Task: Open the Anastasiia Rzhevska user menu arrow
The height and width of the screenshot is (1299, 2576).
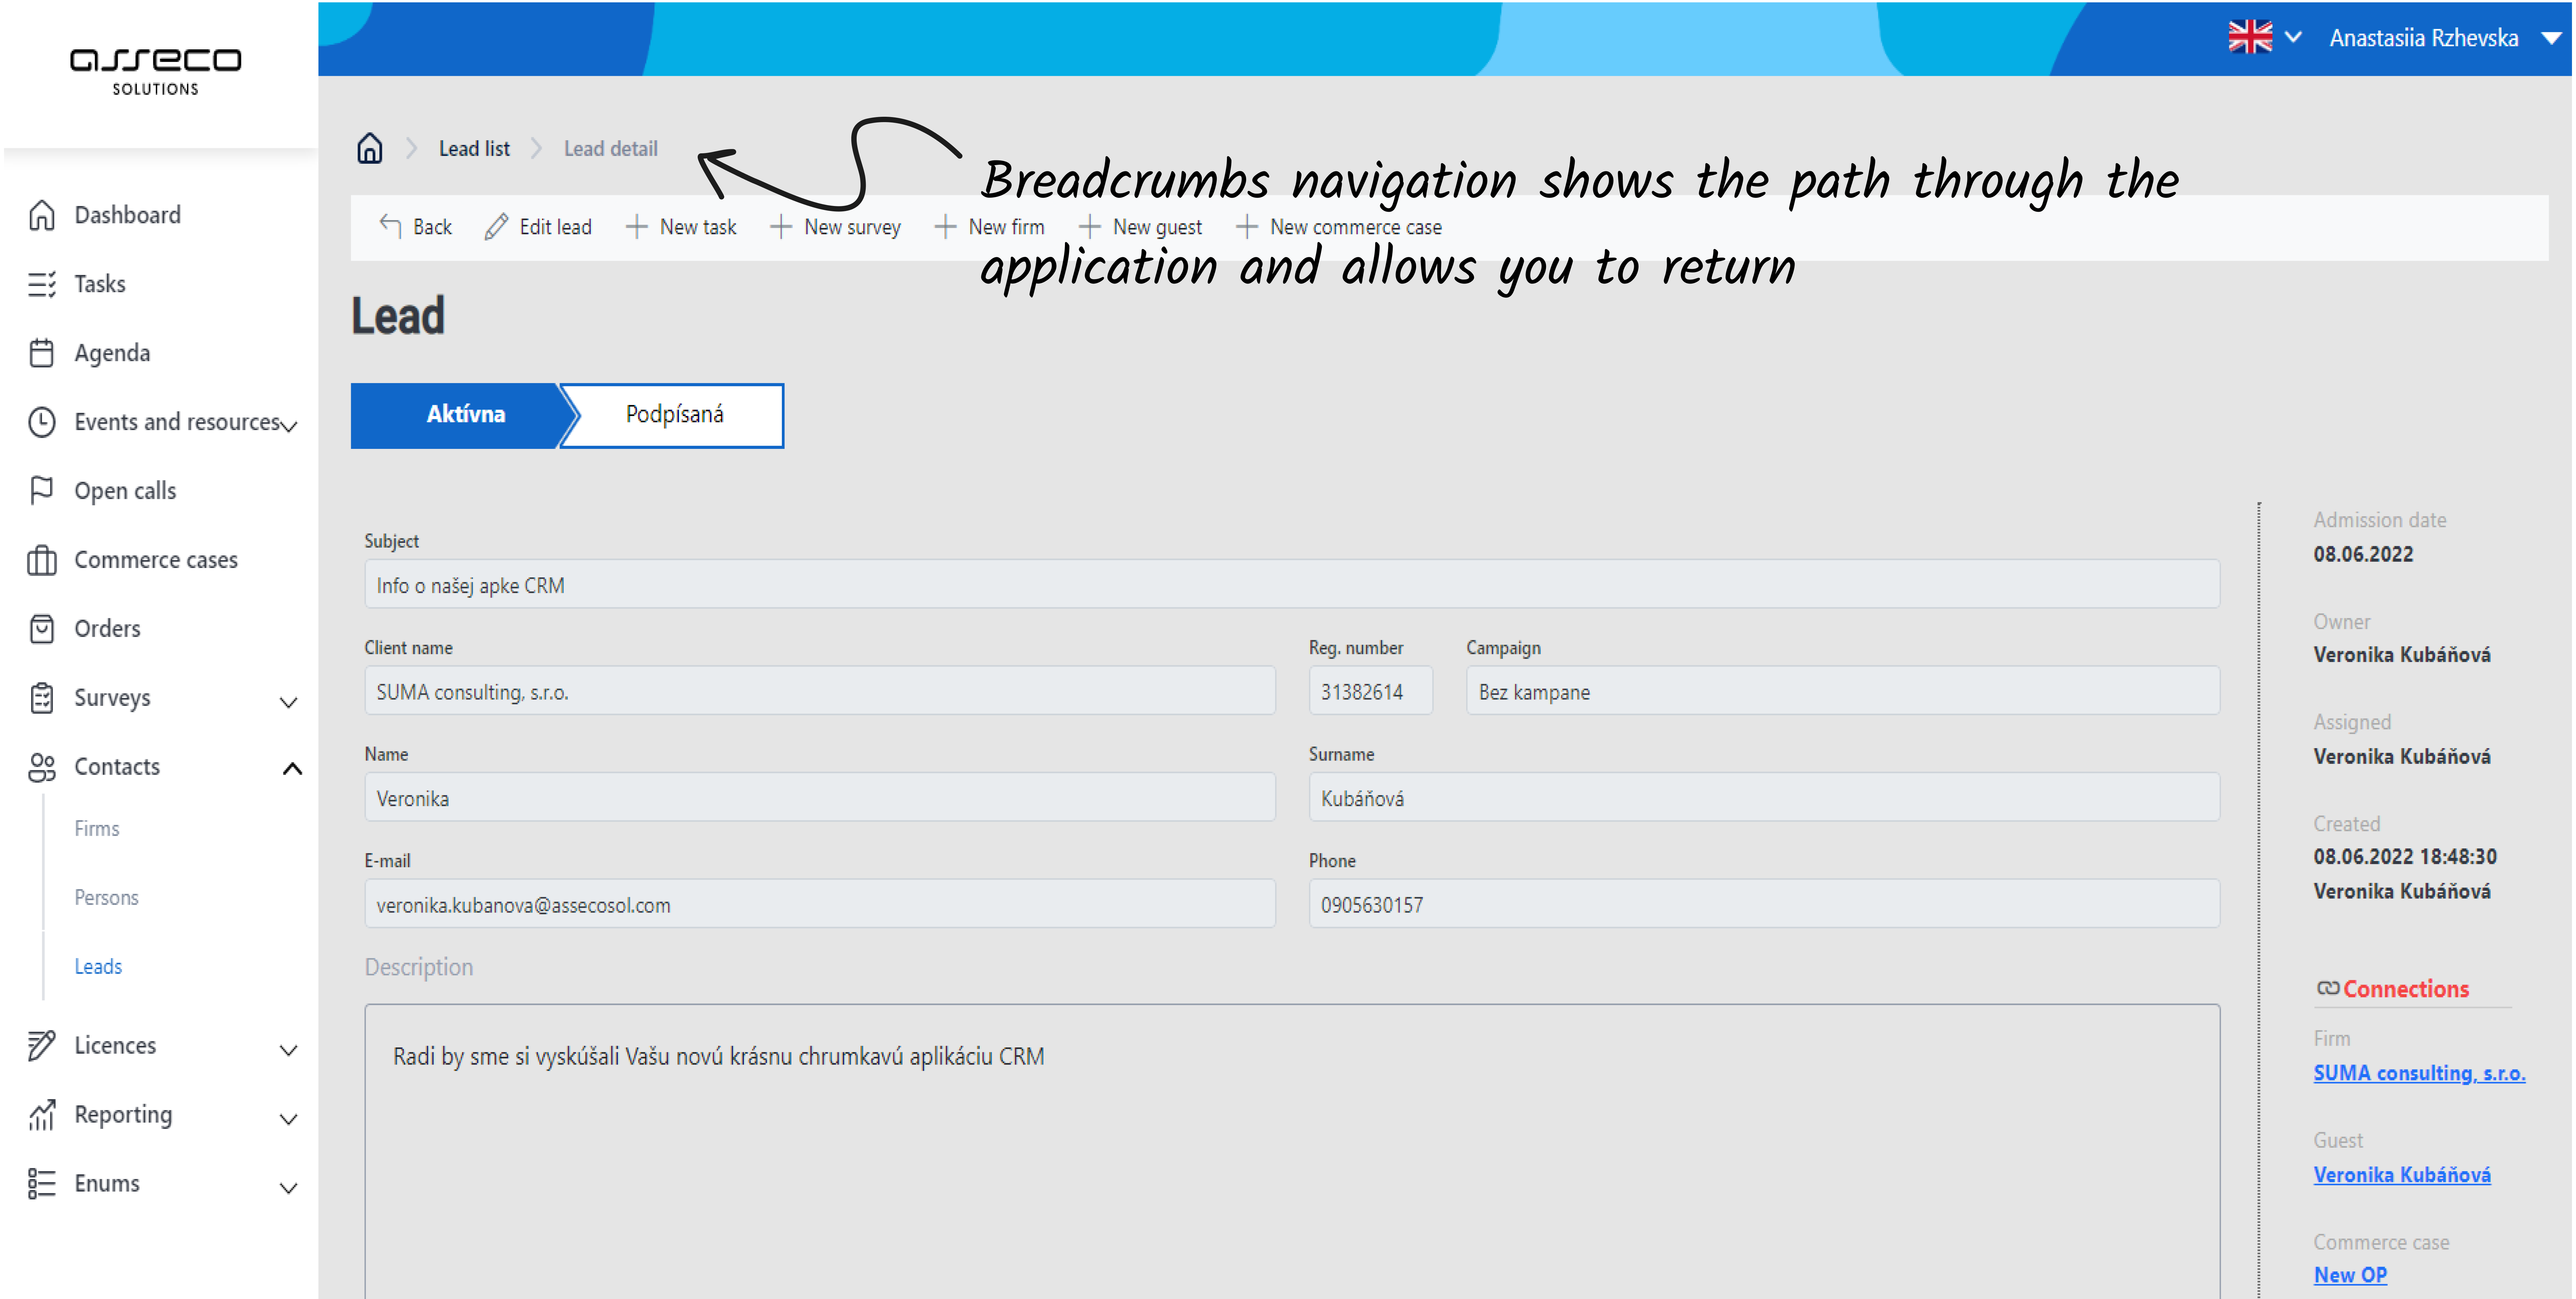Action: [x=2552, y=38]
